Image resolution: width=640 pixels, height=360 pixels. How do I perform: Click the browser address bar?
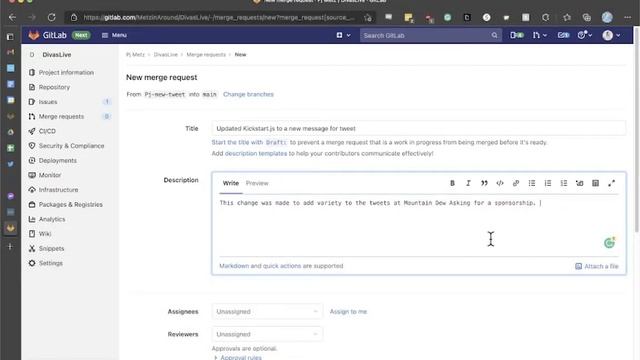click(218, 17)
